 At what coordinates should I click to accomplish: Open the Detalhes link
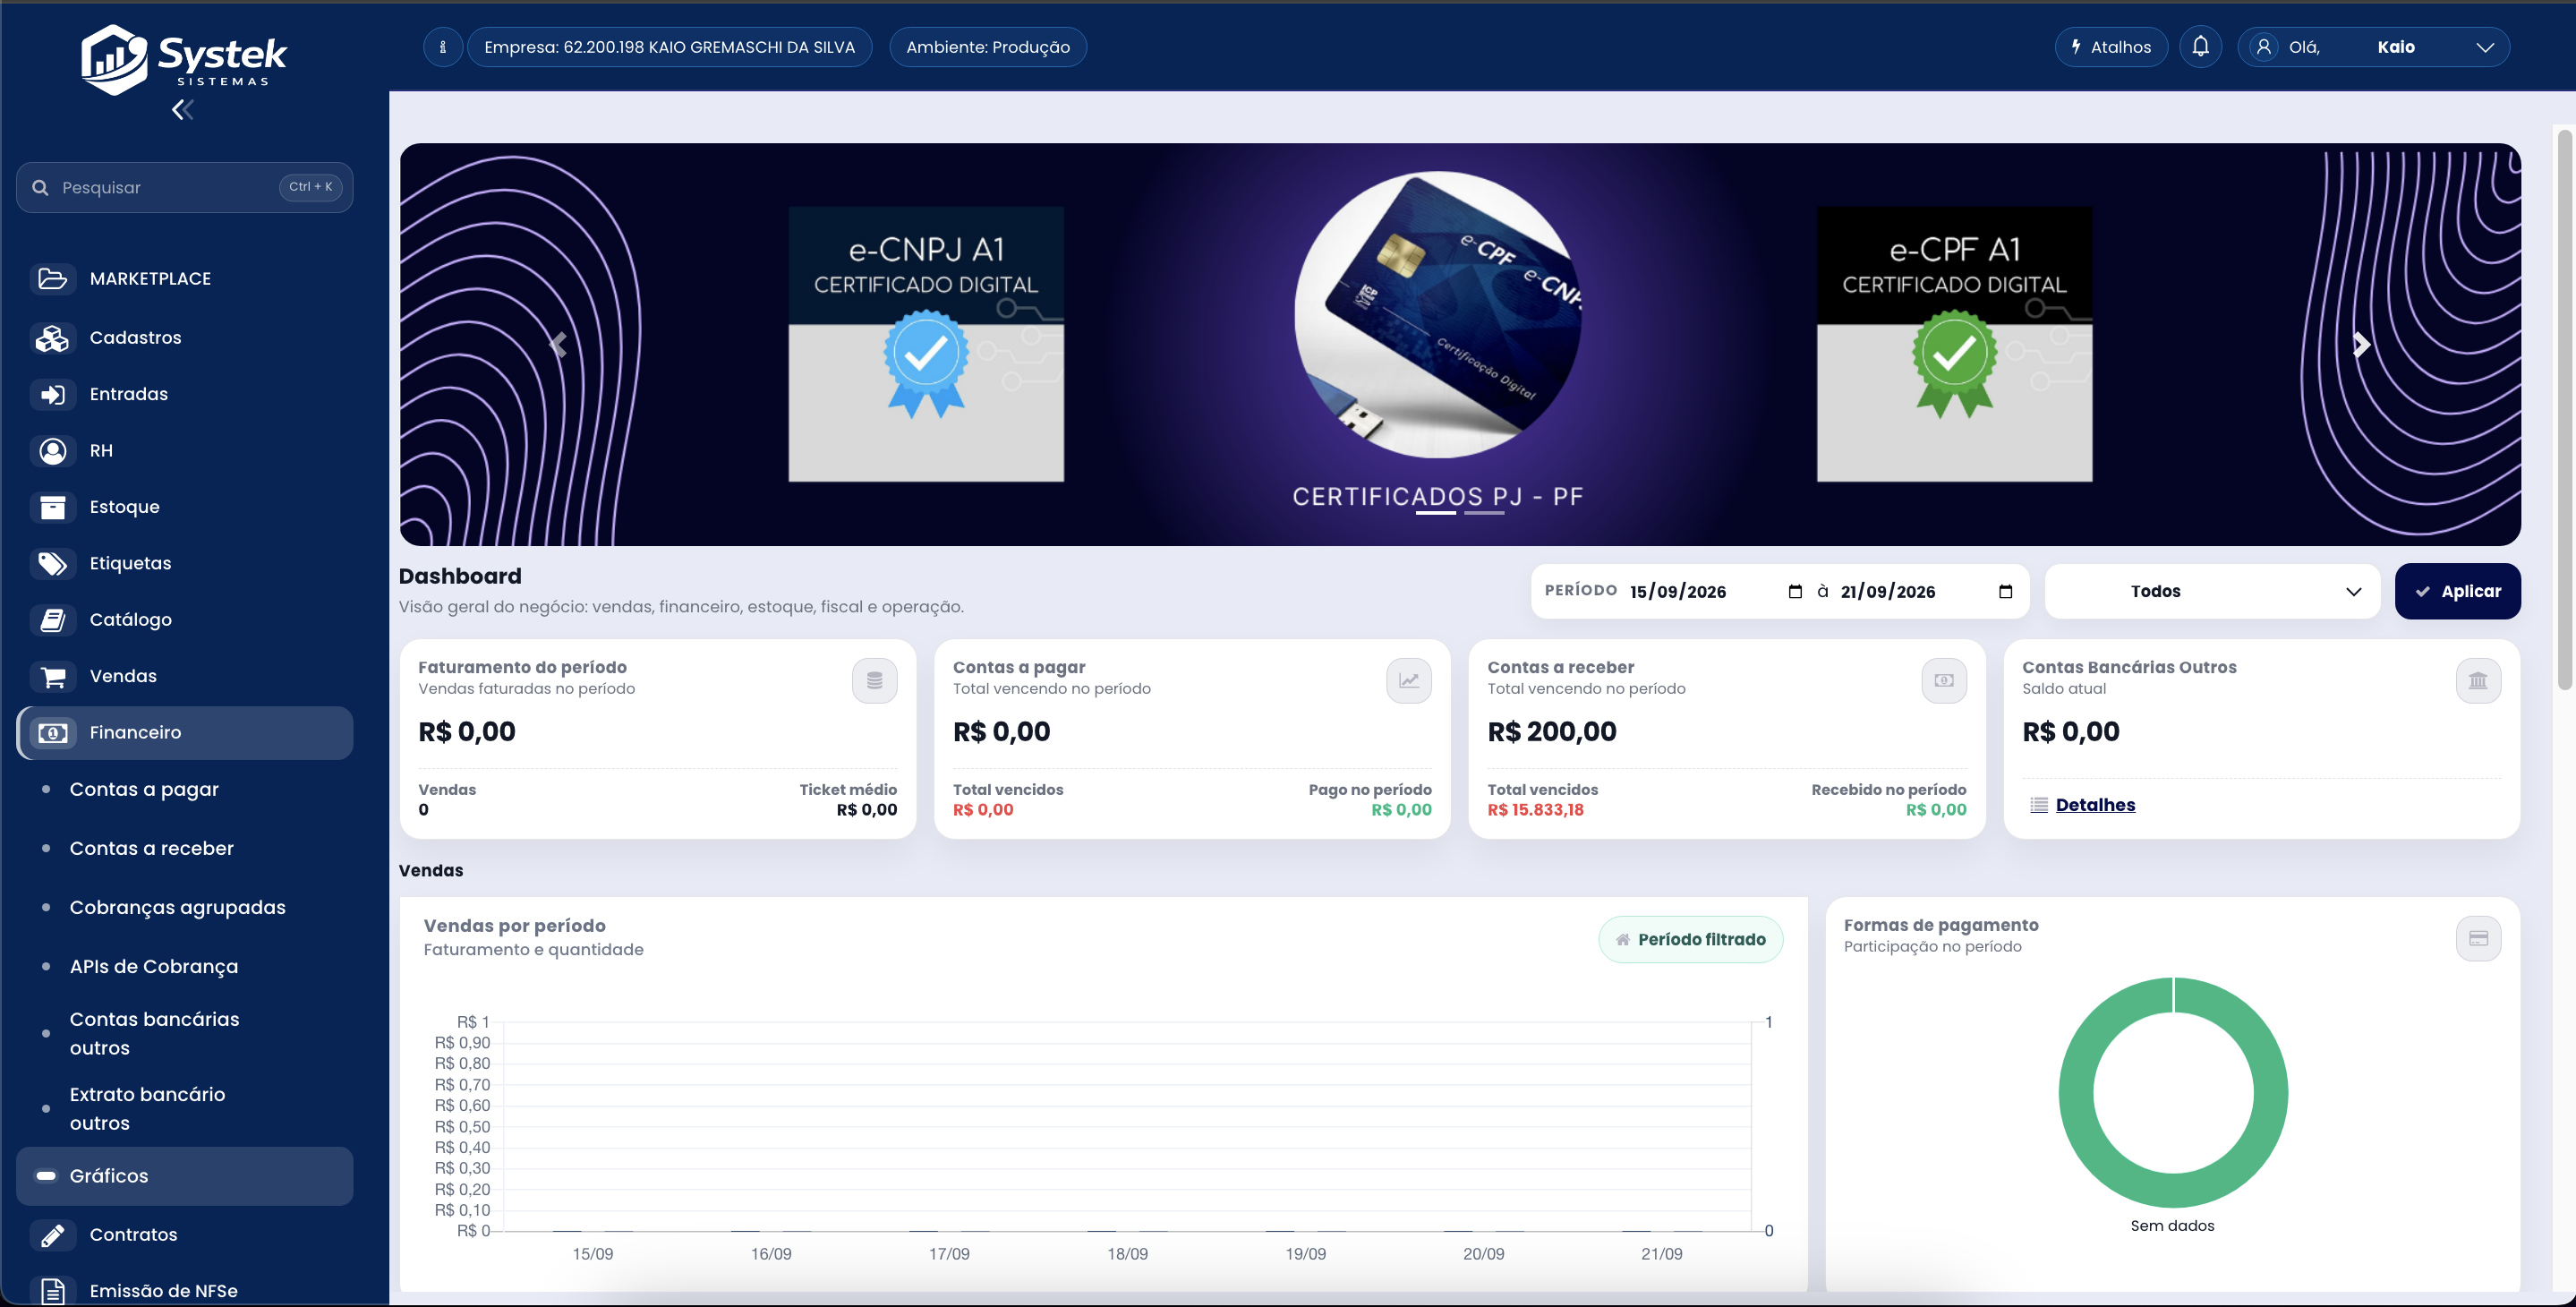pos(2095,805)
